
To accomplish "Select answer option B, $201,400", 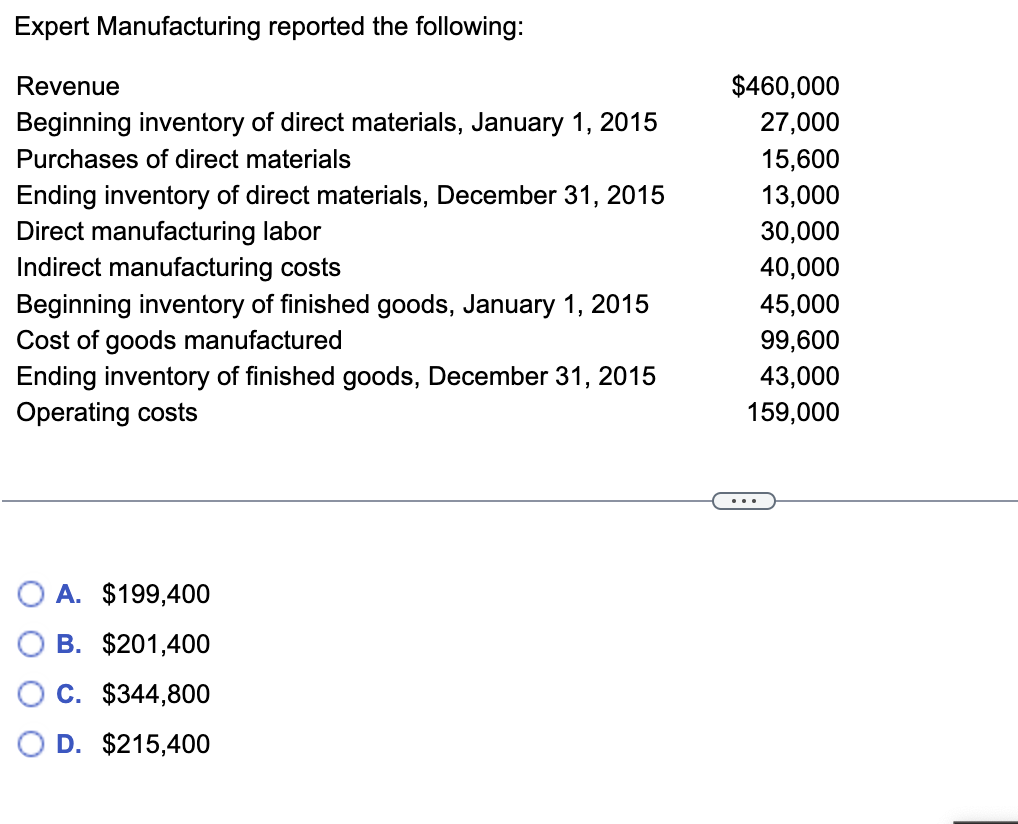I will pyautogui.click(x=29, y=644).
